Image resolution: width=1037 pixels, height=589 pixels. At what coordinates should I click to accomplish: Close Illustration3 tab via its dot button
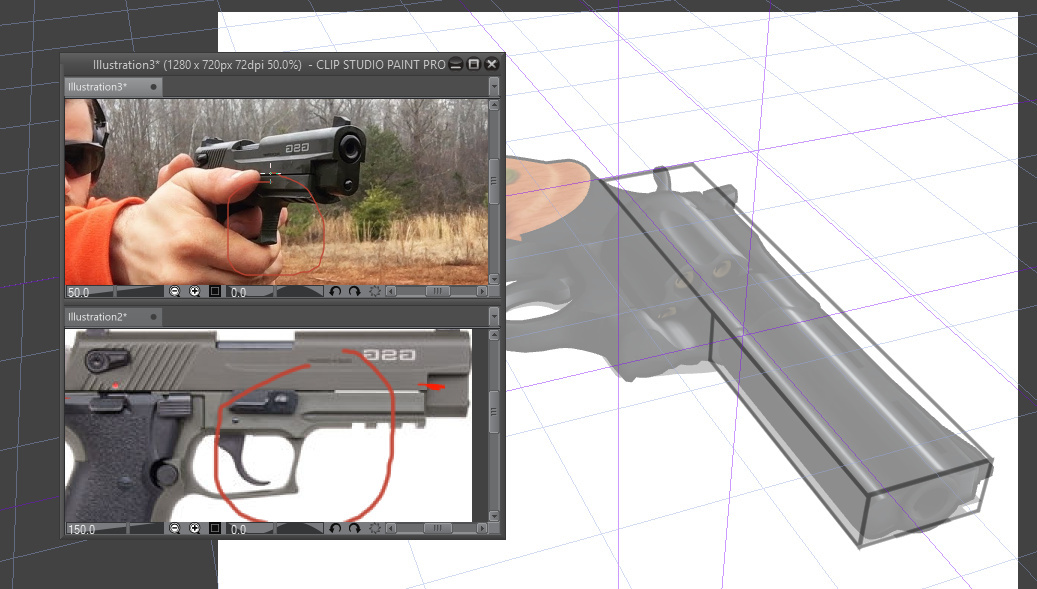click(153, 87)
